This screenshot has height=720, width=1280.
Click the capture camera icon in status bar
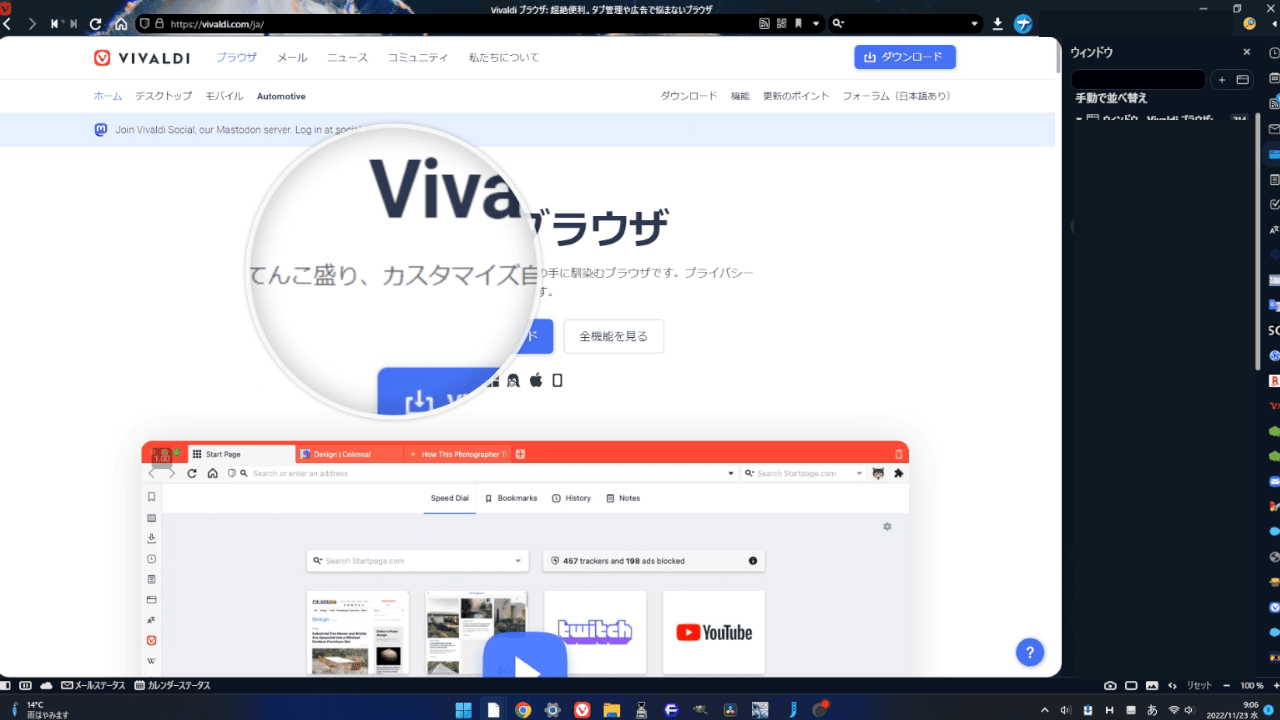(1110, 686)
